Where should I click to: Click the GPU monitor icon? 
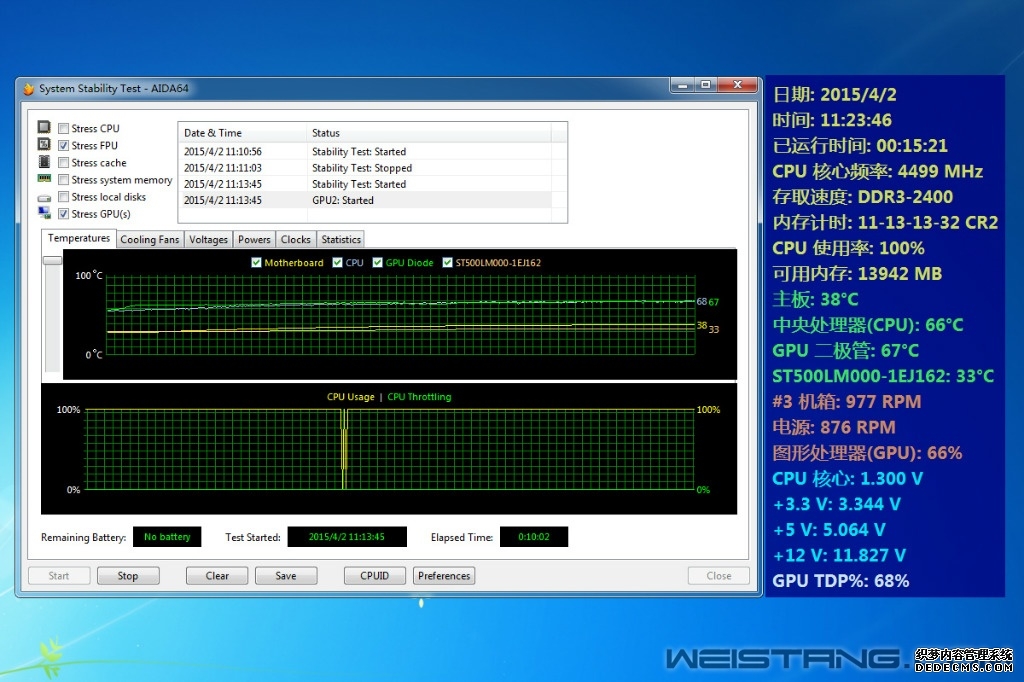(44, 213)
